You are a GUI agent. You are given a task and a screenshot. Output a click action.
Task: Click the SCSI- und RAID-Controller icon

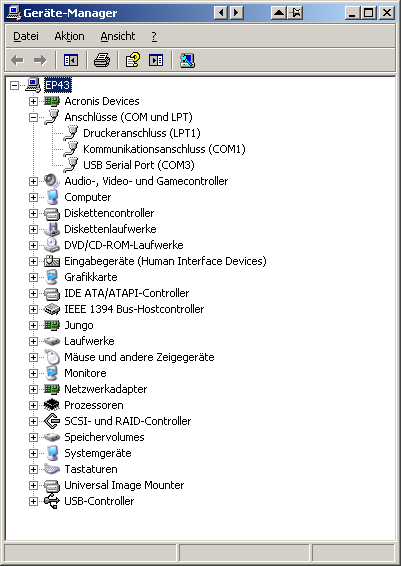[x=52, y=421]
